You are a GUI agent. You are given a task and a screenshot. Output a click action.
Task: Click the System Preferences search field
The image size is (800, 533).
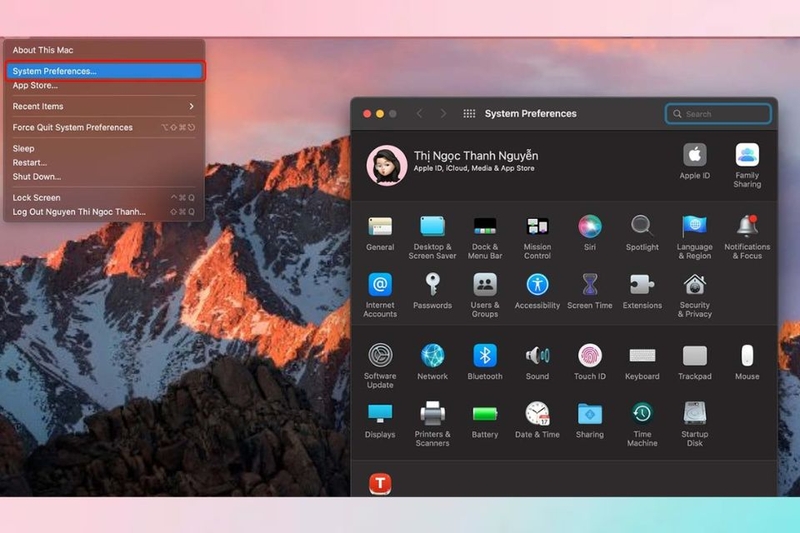(x=718, y=114)
